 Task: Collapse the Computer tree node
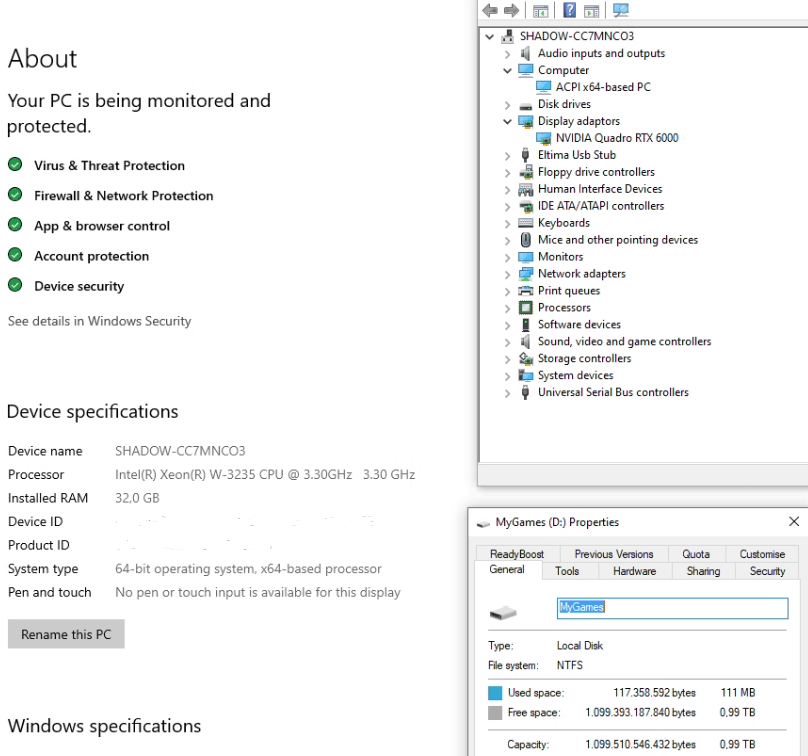point(508,71)
